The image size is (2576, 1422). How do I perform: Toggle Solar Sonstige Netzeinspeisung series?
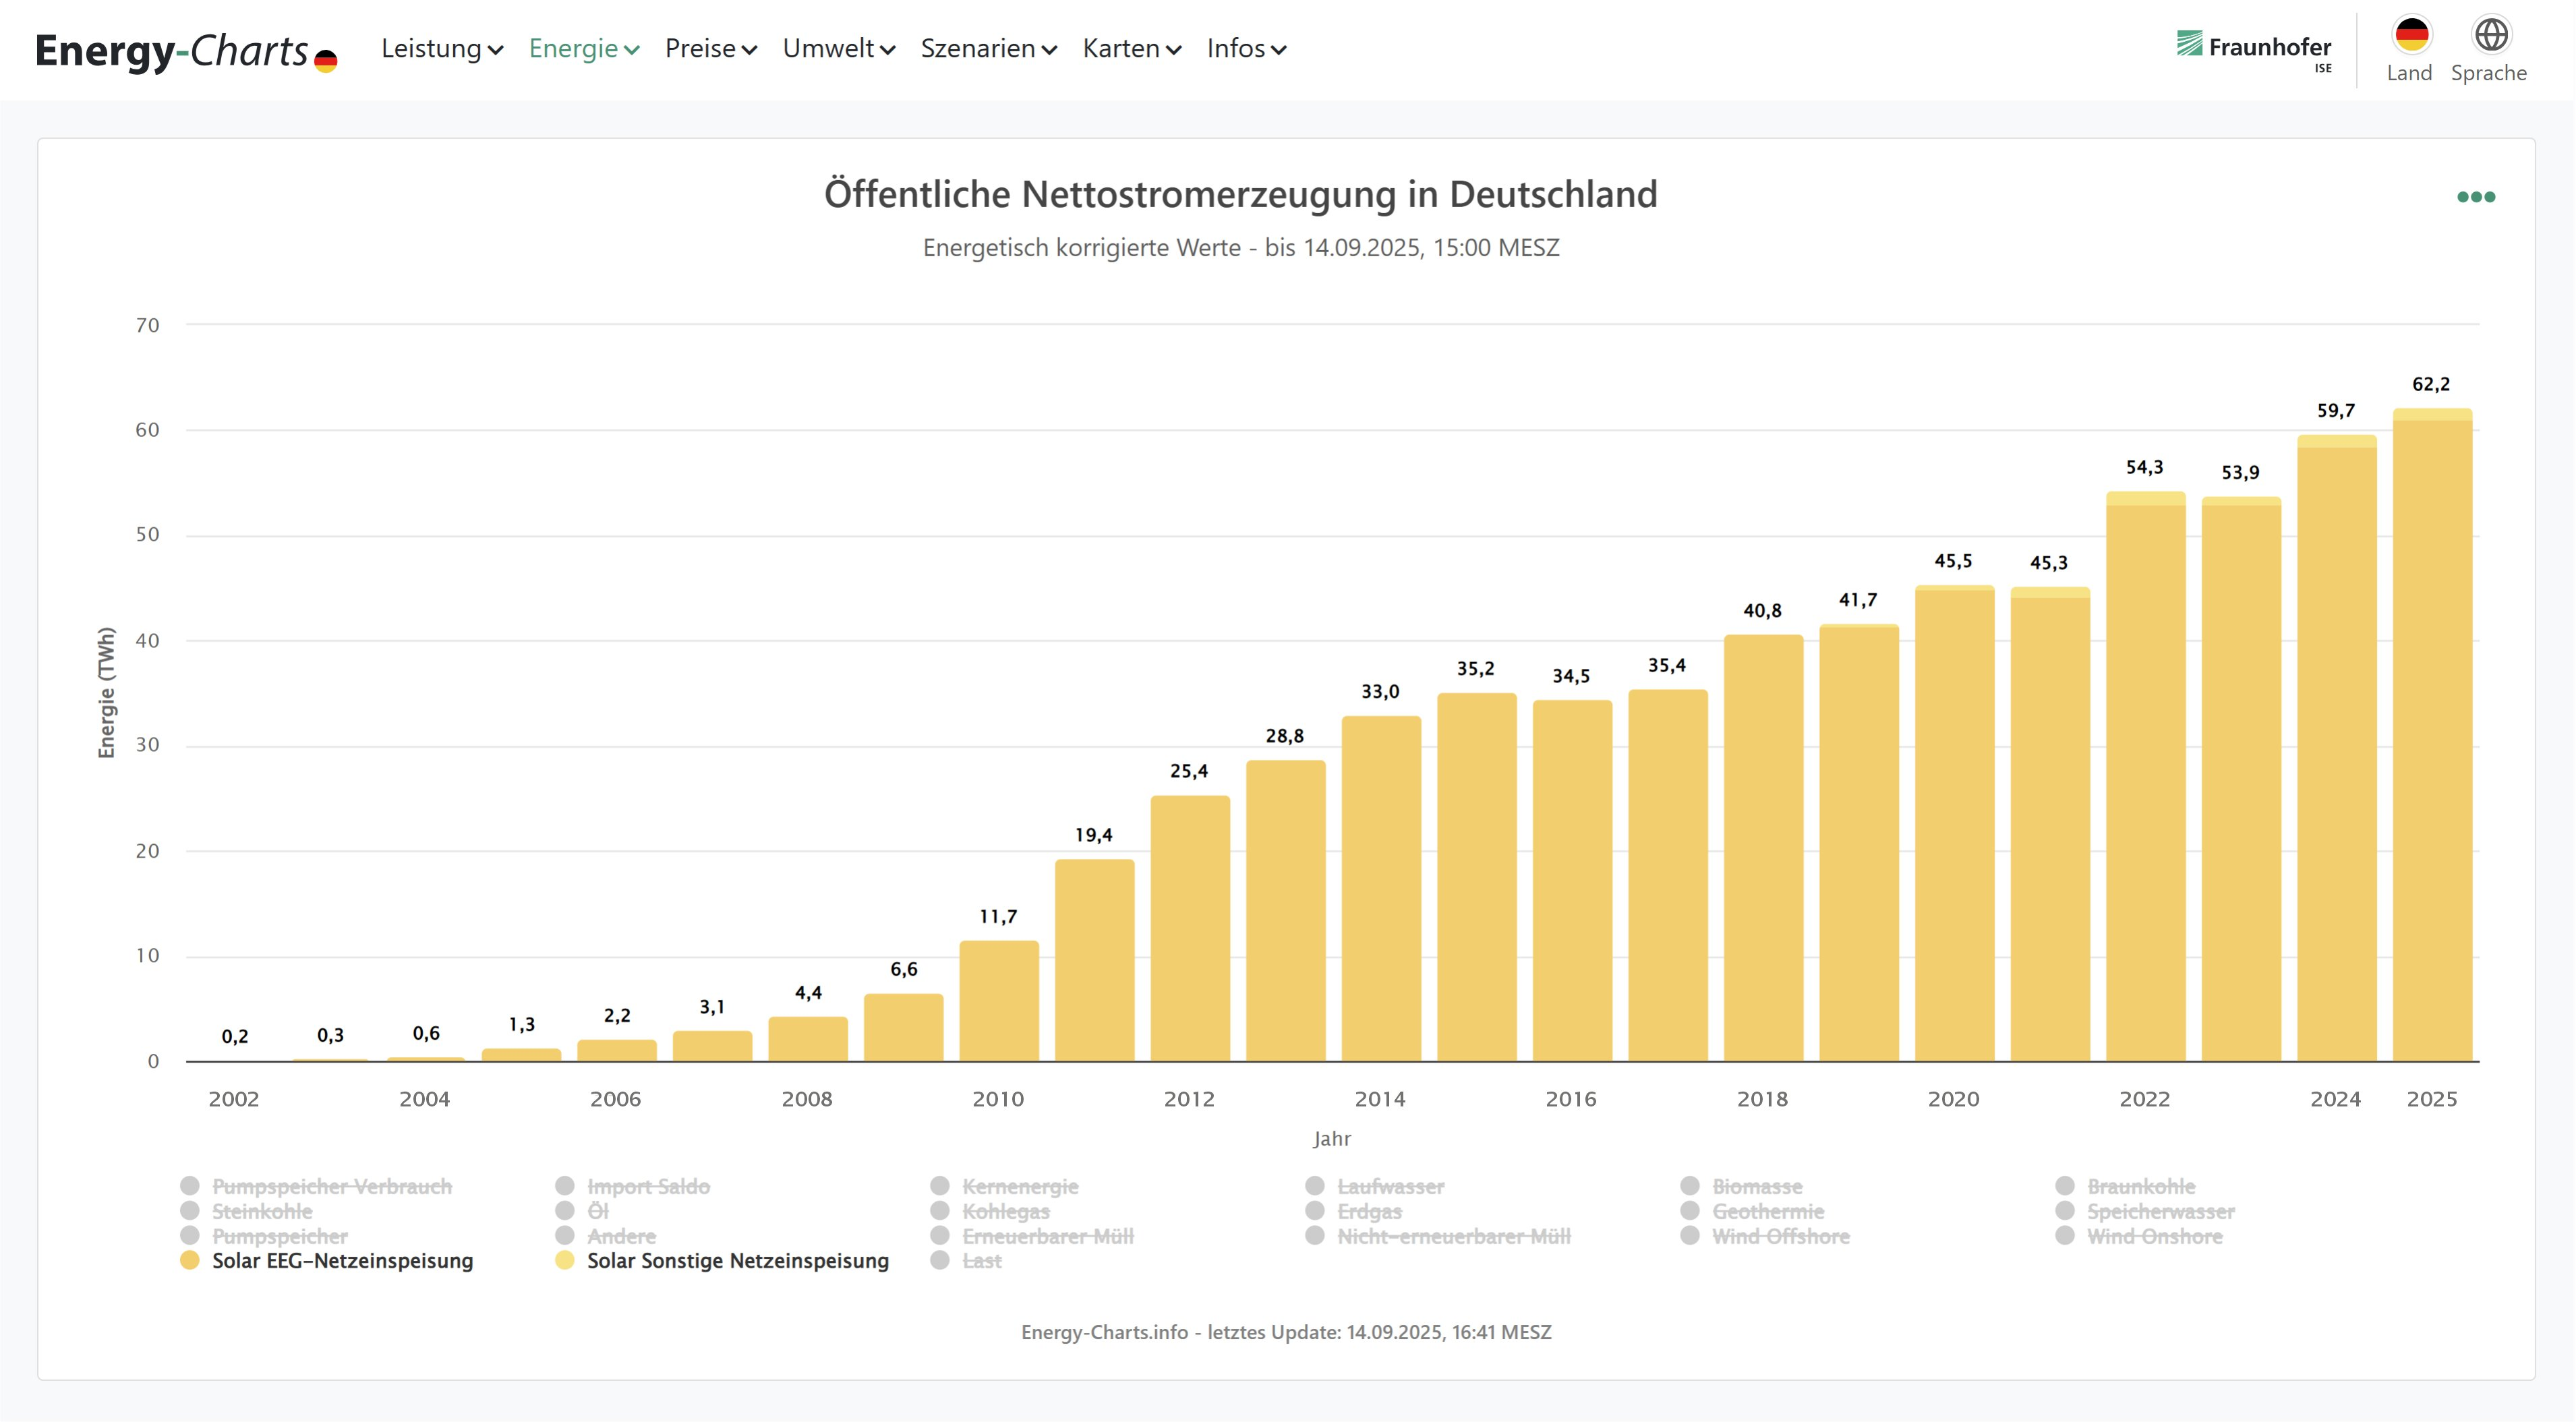pyautogui.click(x=737, y=1261)
